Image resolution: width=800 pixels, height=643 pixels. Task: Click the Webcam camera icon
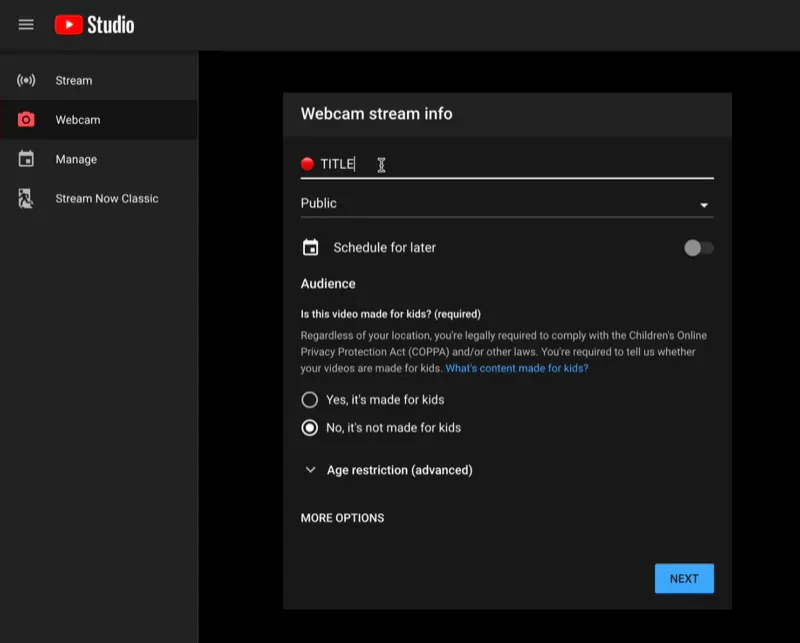point(26,120)
